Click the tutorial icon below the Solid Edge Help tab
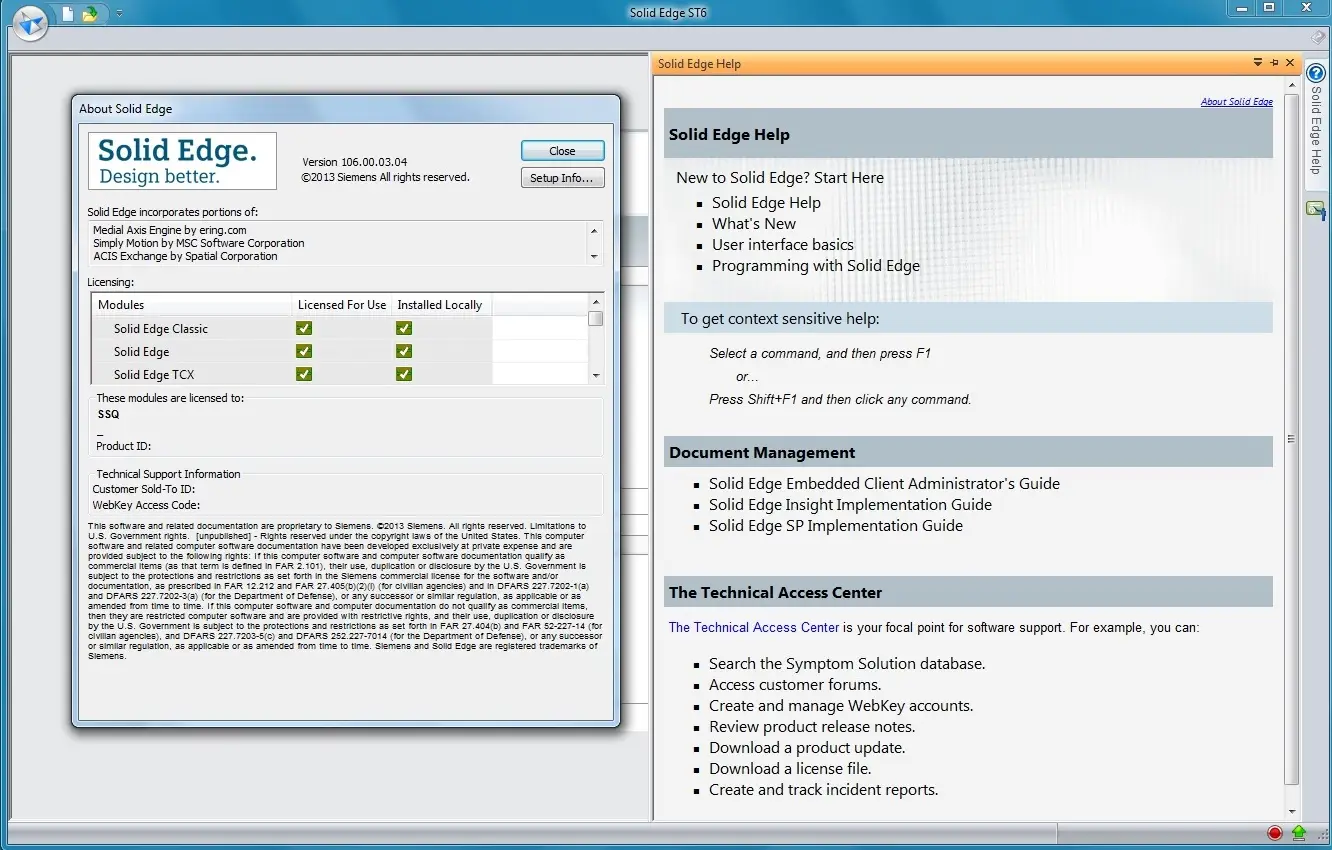This screenshot has width=1332, height=850. (x=1315, y=210)
